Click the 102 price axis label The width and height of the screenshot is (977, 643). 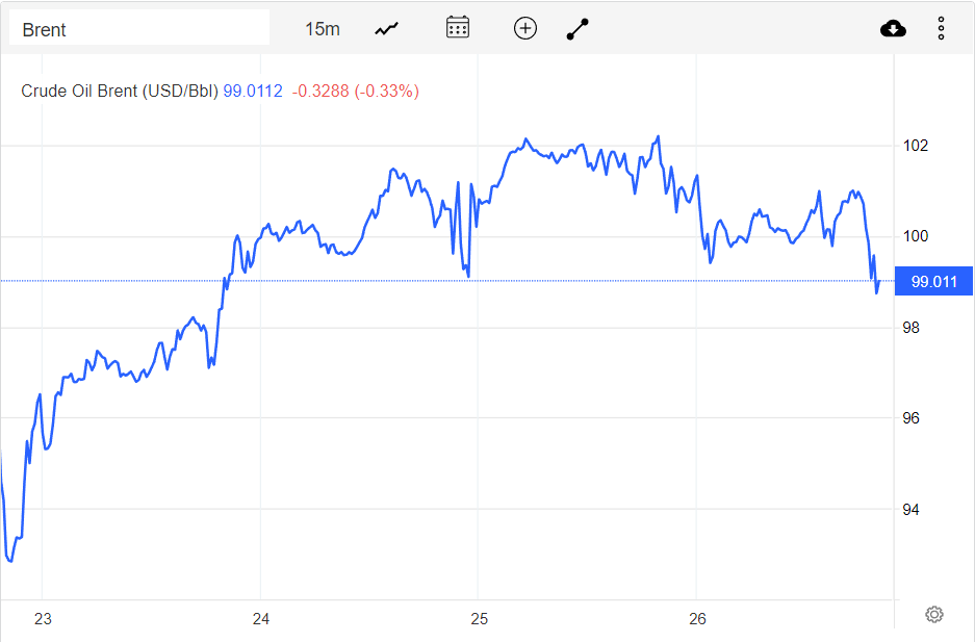916,146
